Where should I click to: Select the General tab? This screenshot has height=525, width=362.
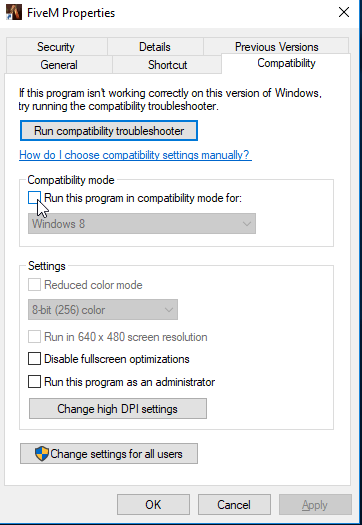59,65
